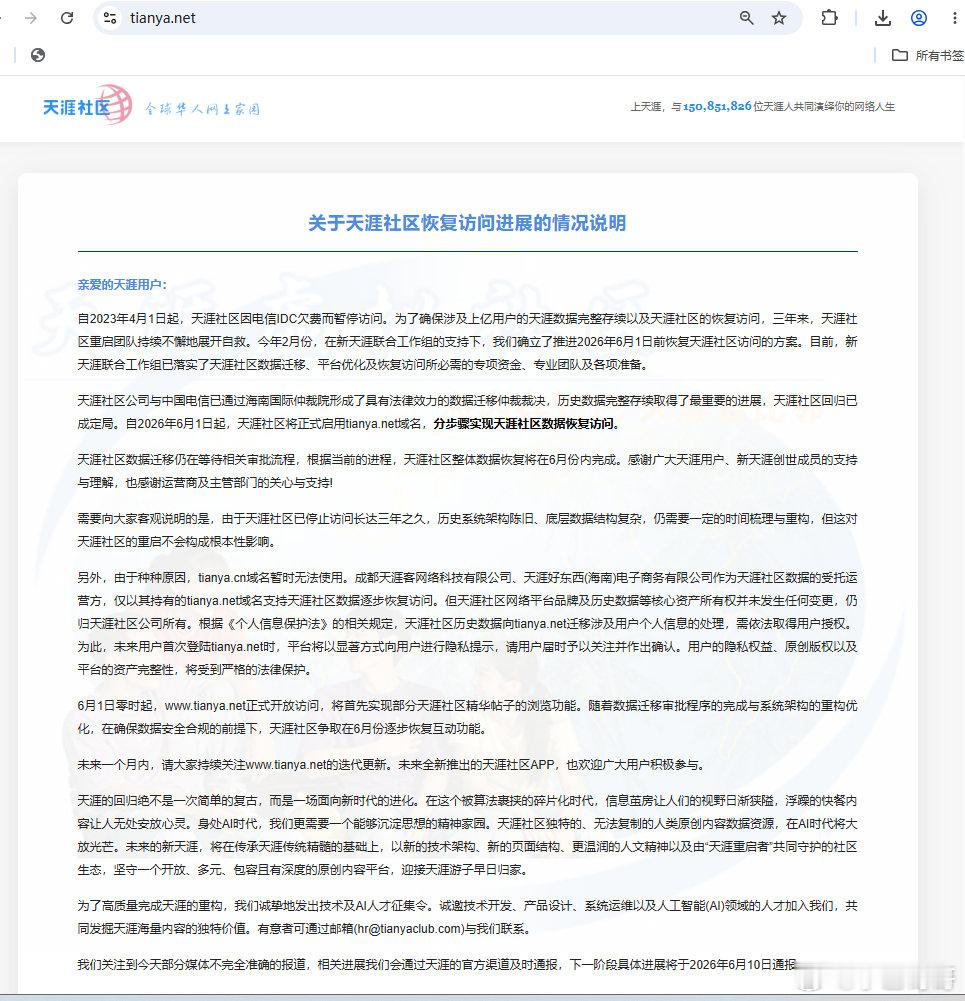The image size is (965, 1001).
Task: Click the paragraph starting 我们关注到今天部分媒体
Action: [x=437, y=964]
